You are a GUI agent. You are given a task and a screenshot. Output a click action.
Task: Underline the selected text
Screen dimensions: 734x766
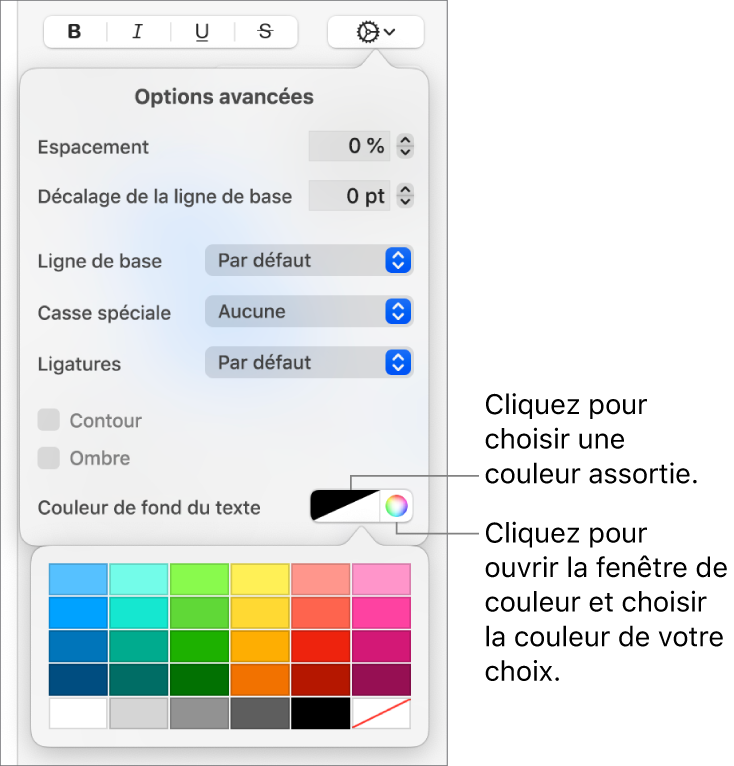point(202,32)
